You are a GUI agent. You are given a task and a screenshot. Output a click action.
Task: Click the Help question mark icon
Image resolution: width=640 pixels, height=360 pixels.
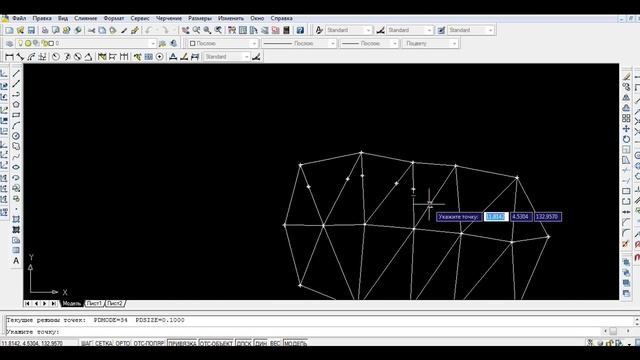(x=300, y=31)
